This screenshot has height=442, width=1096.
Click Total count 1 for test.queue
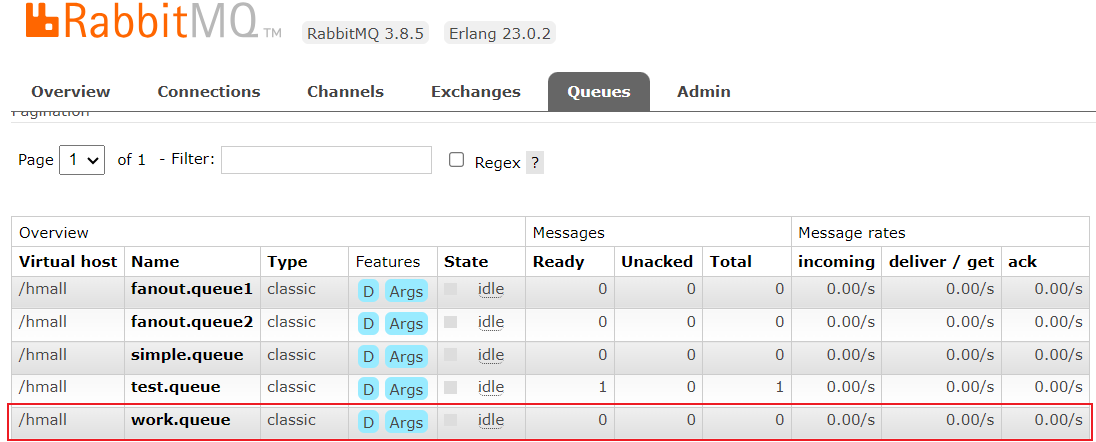(779, 387)
